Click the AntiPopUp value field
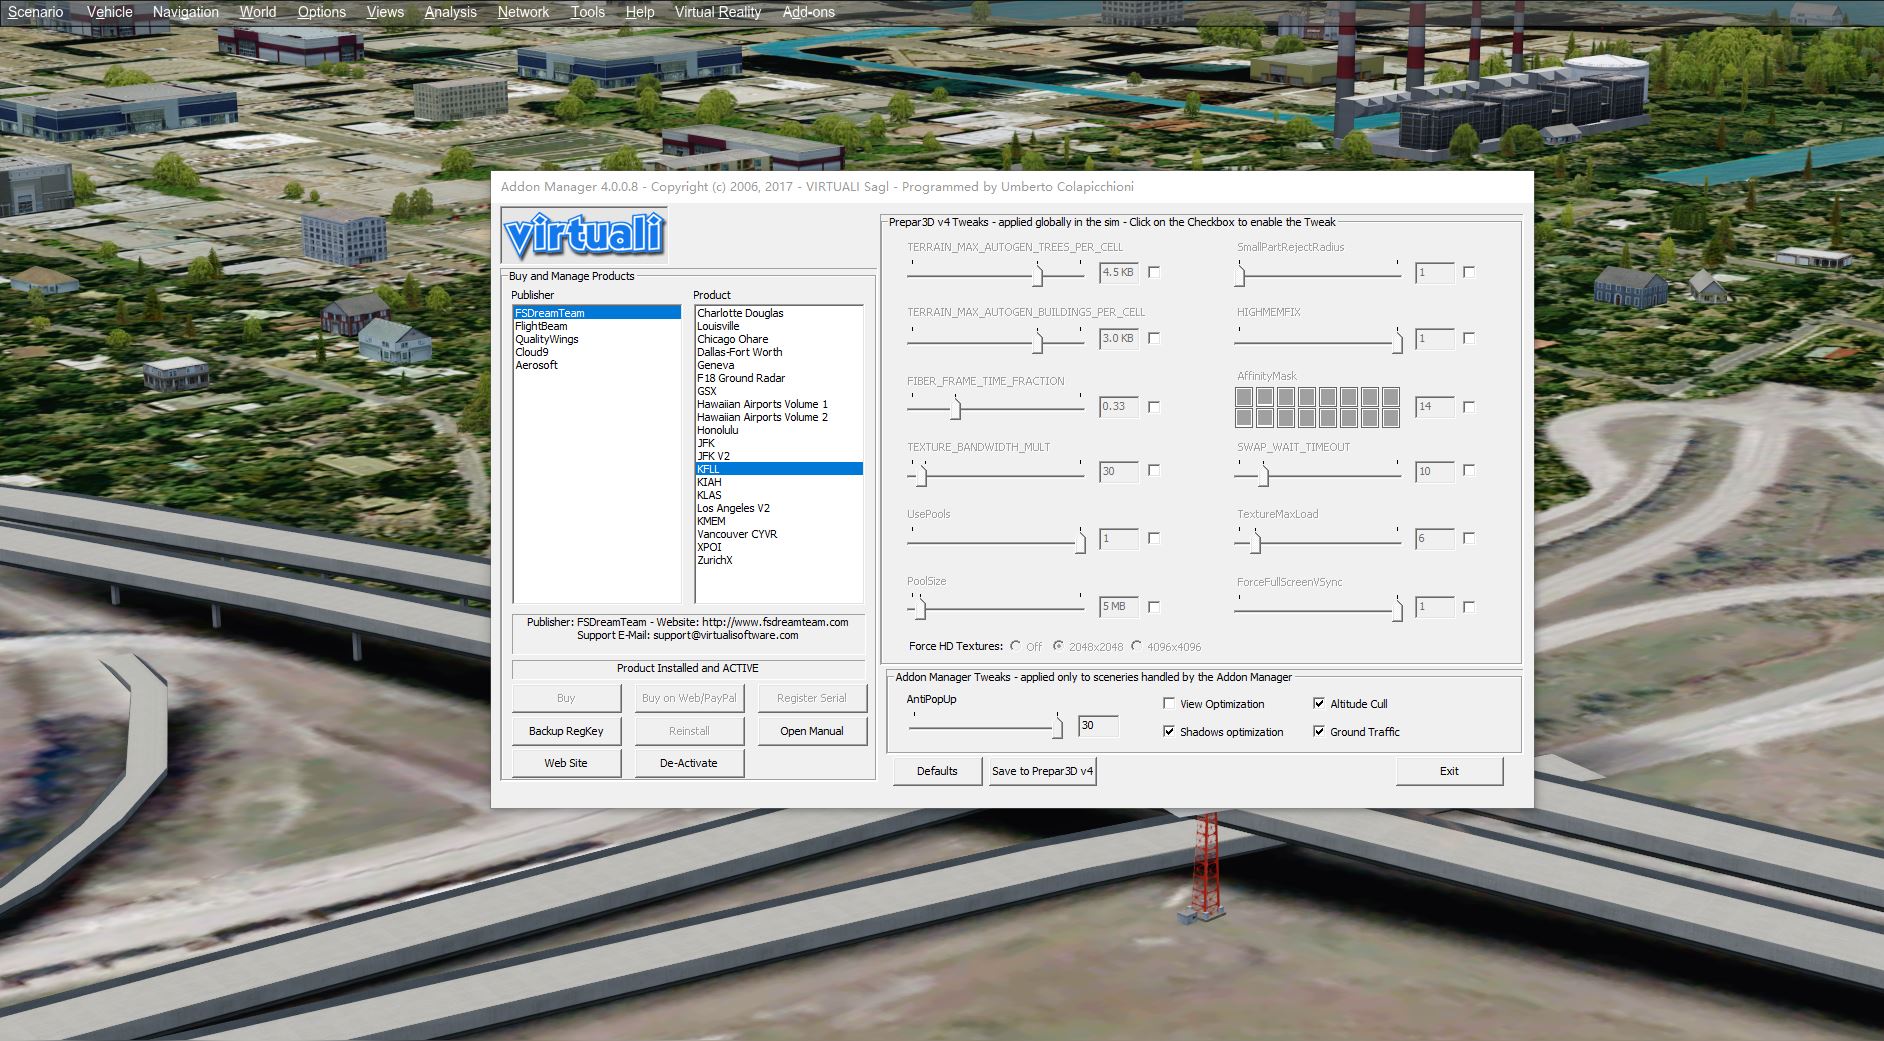1884x1041 pixels. click(1098, 726)
